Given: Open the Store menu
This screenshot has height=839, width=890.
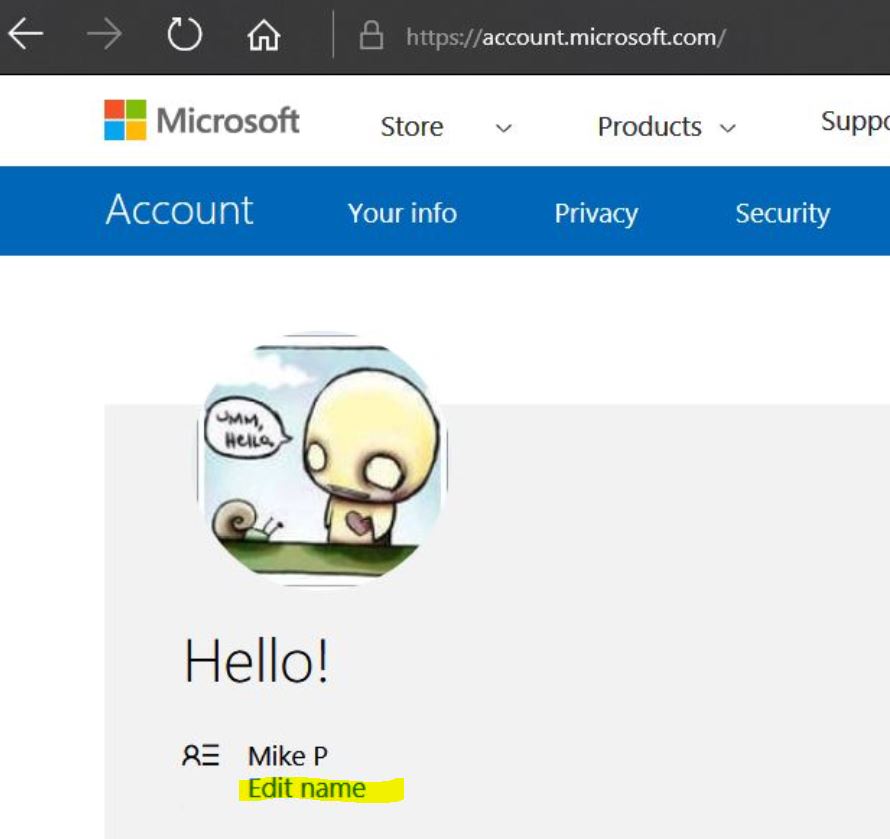Looking at the screenshot, I should (x=412, y=127).
